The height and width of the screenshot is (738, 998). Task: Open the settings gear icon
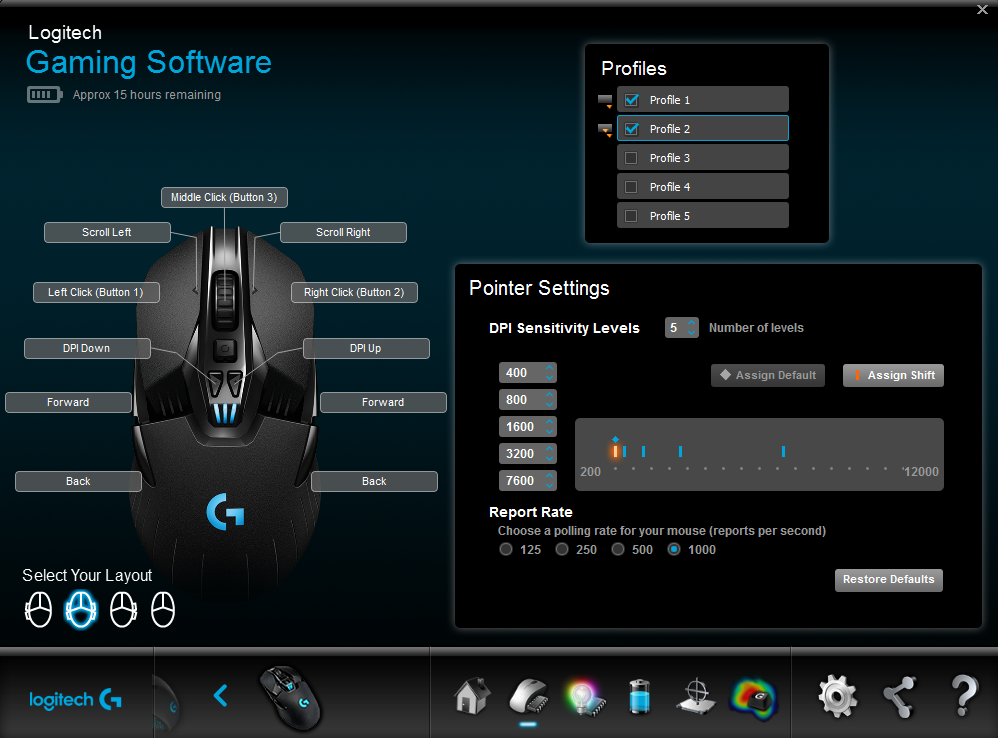(837, 696)
